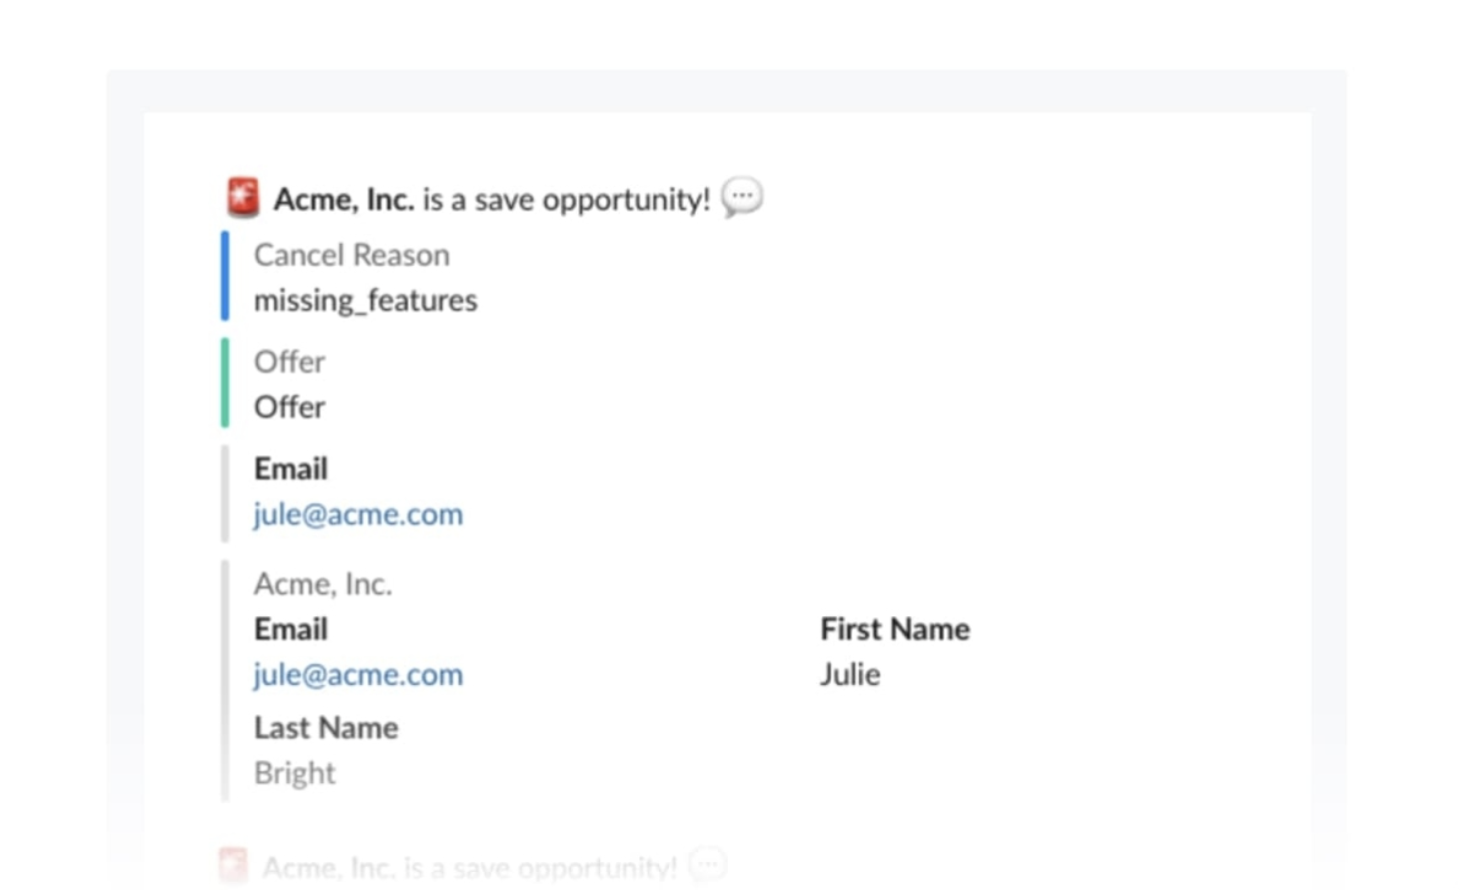Click 'is a save opportunity!' text in top message

point(566,200)
